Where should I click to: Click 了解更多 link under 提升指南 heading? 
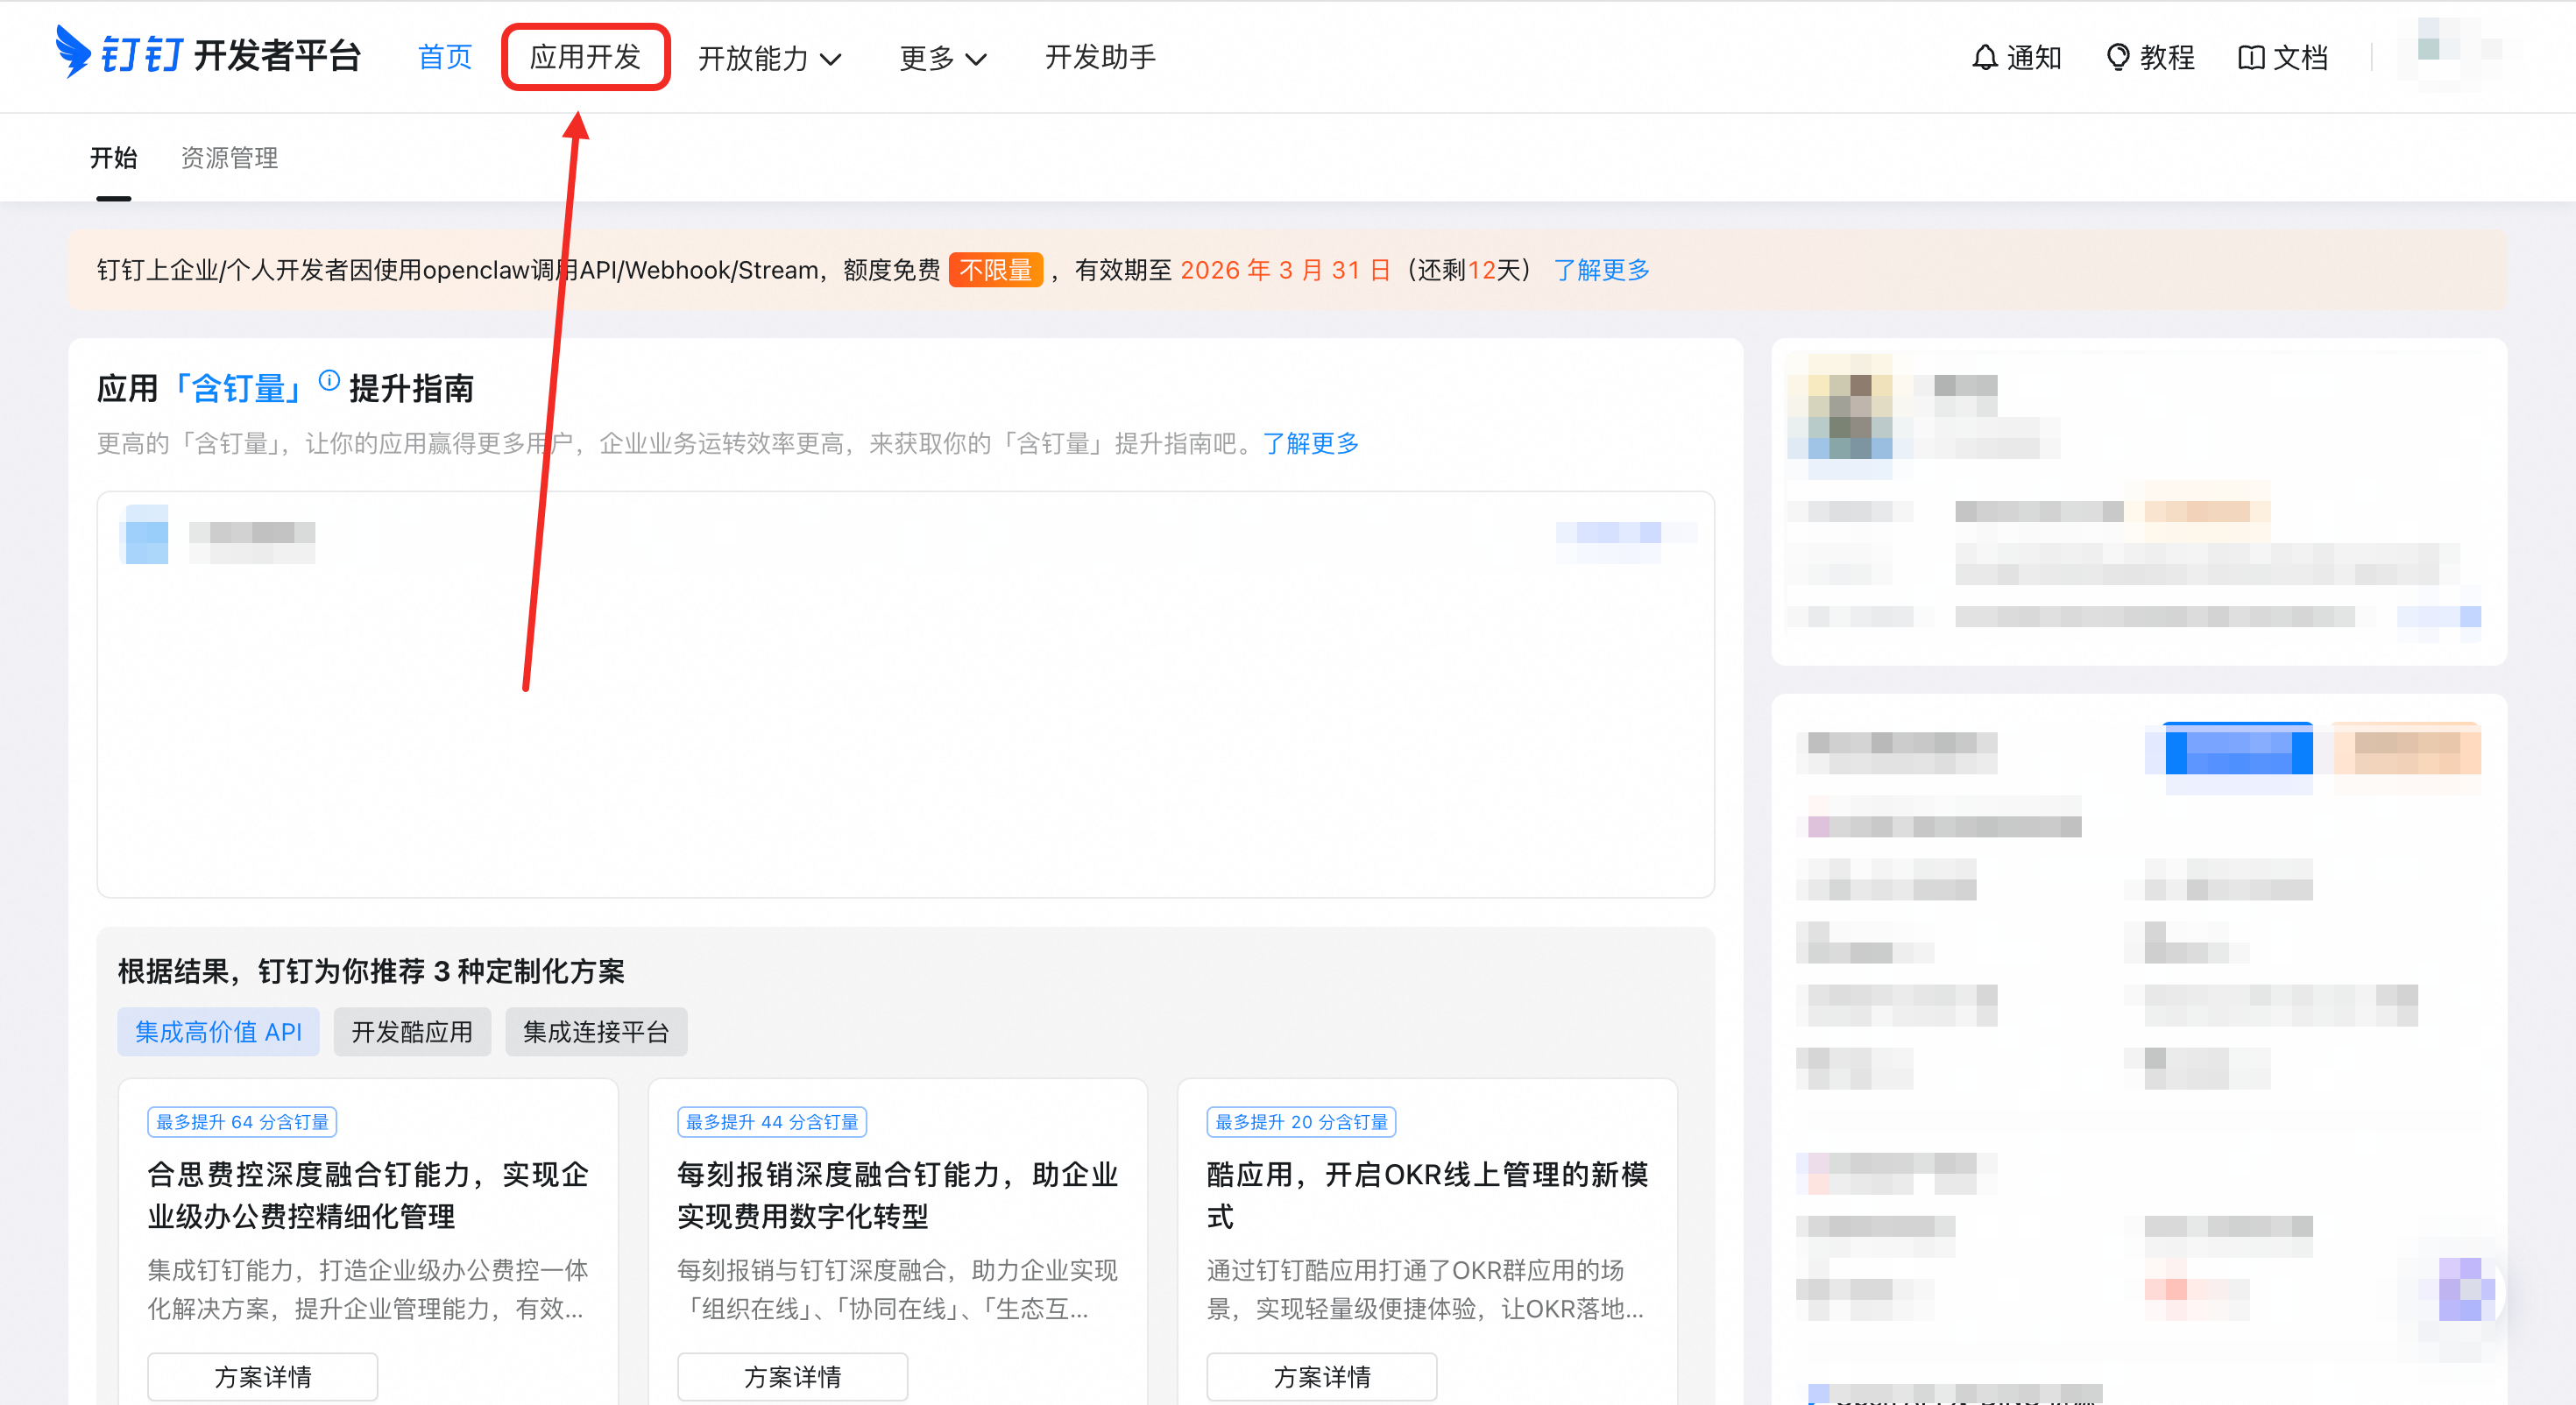click(1310, 443)
